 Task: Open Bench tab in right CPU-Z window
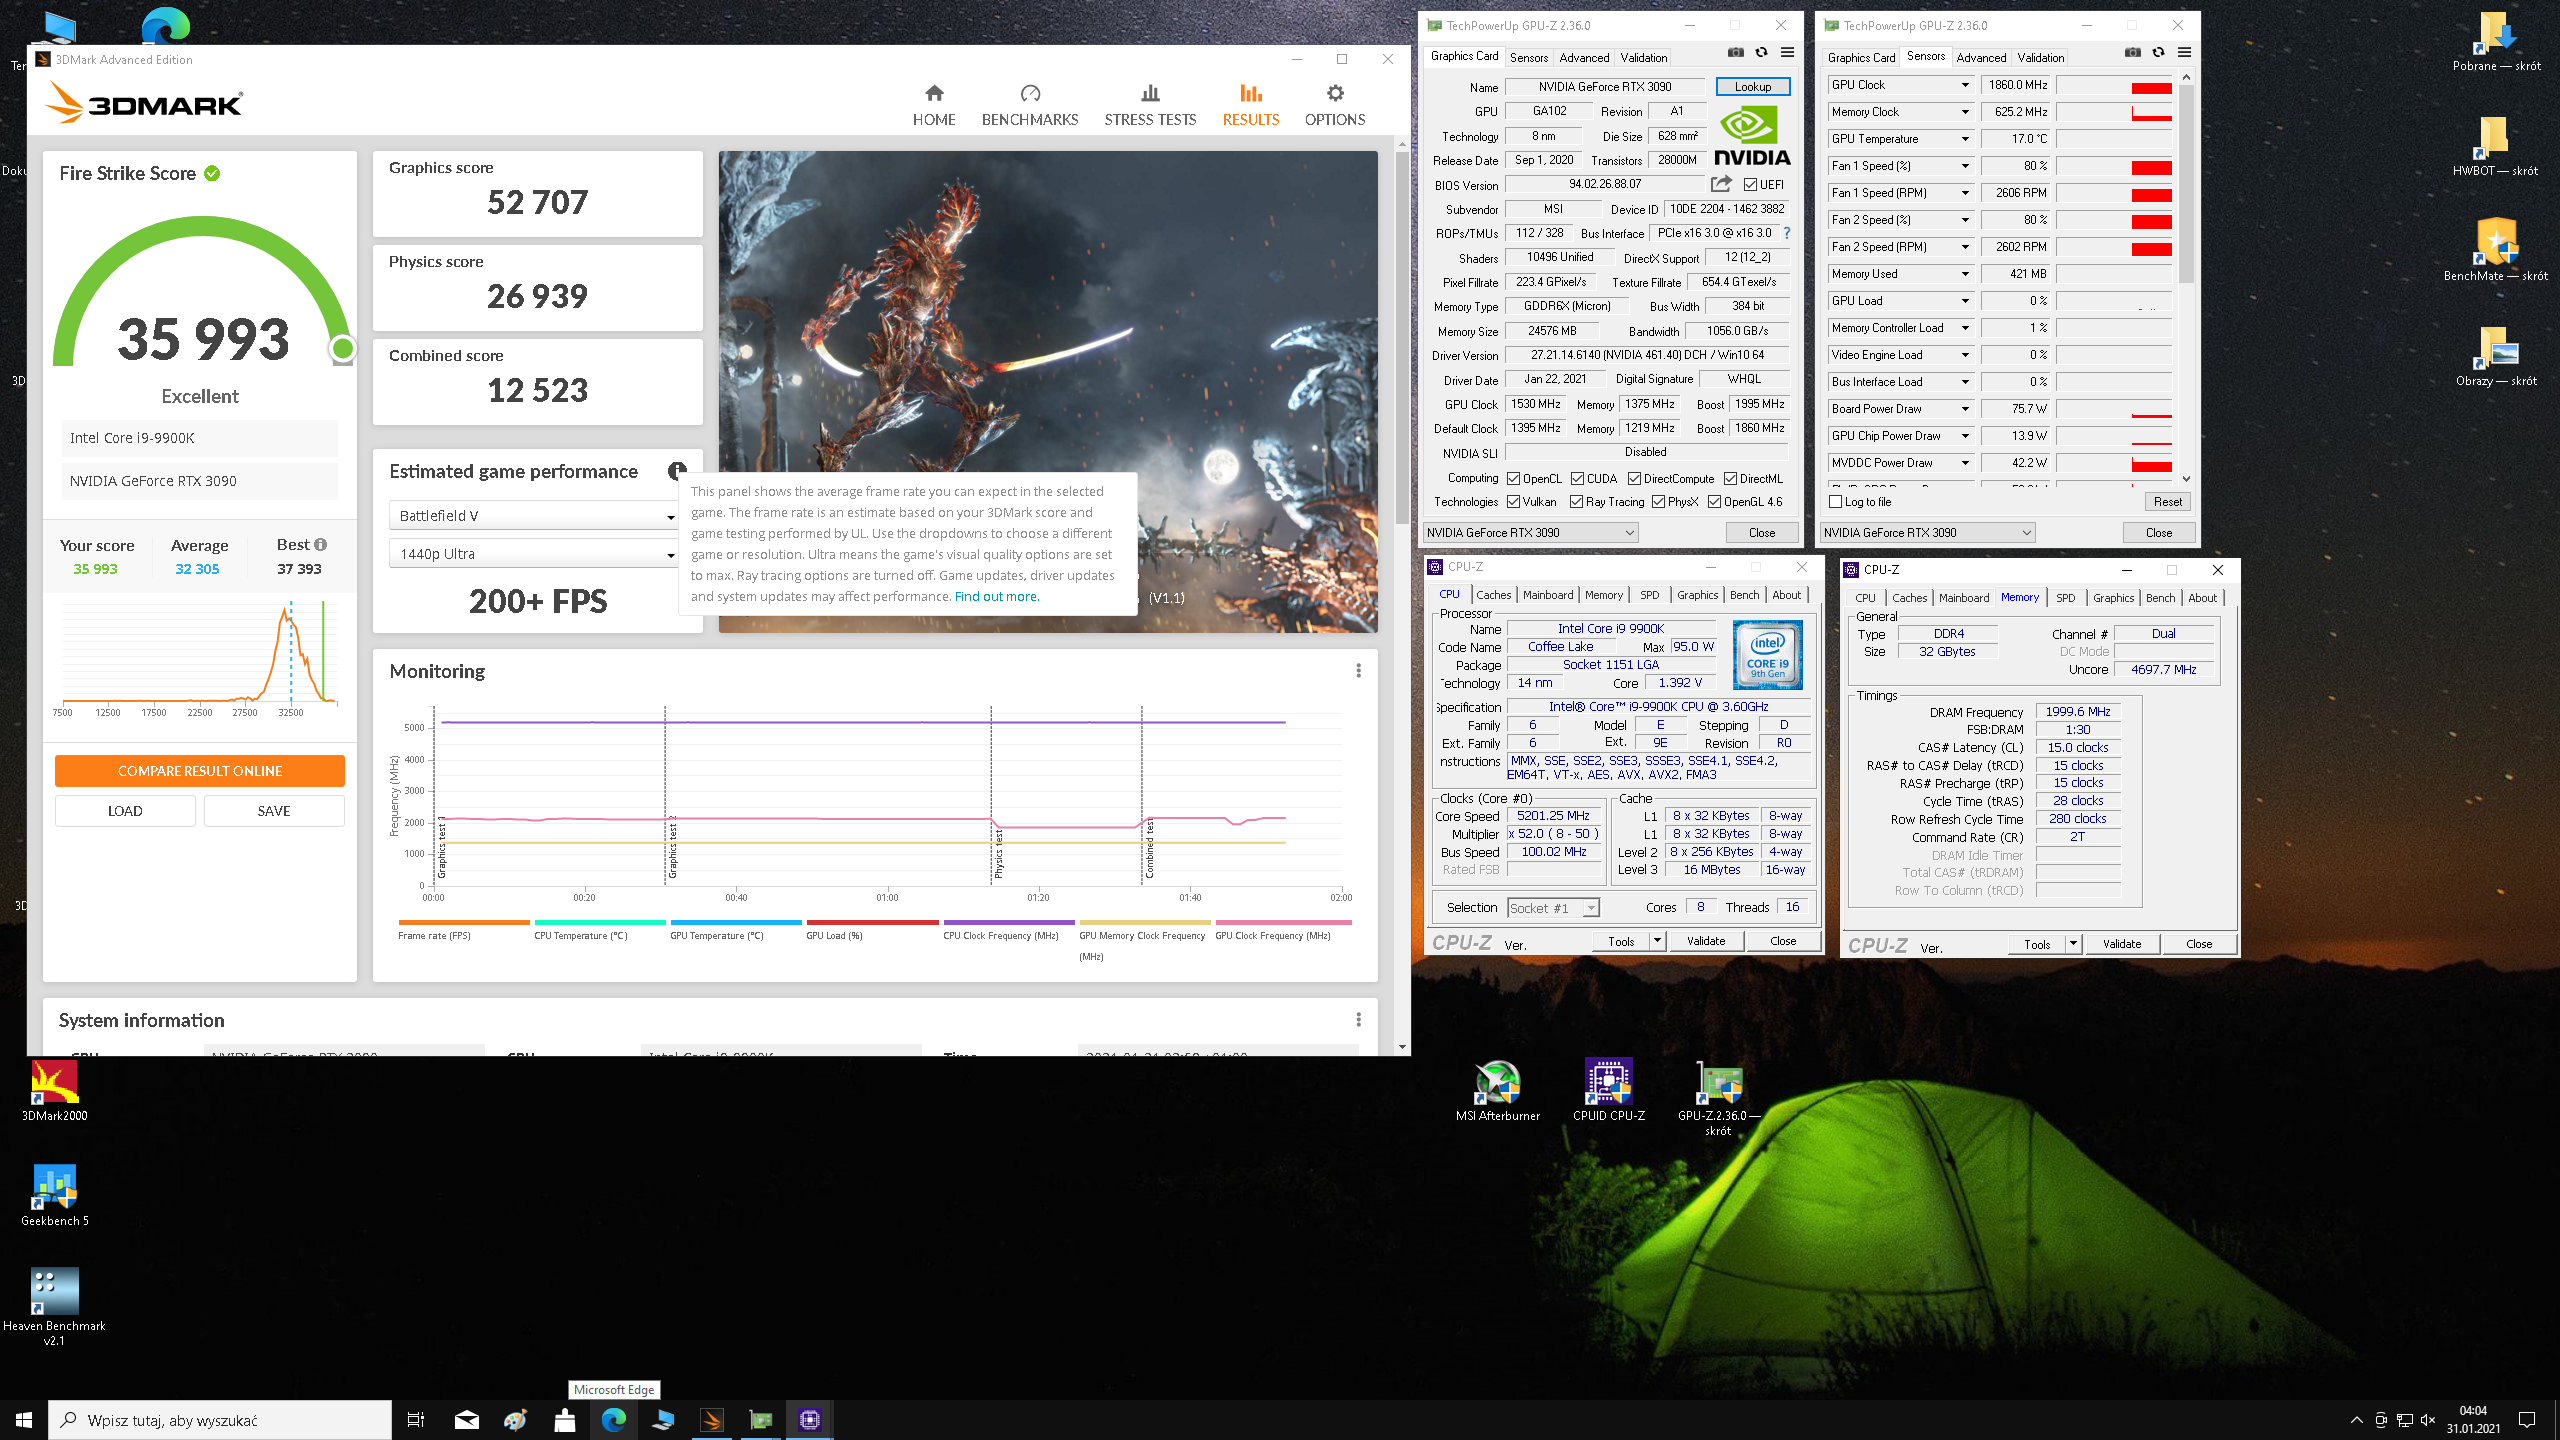point(2160,598)
